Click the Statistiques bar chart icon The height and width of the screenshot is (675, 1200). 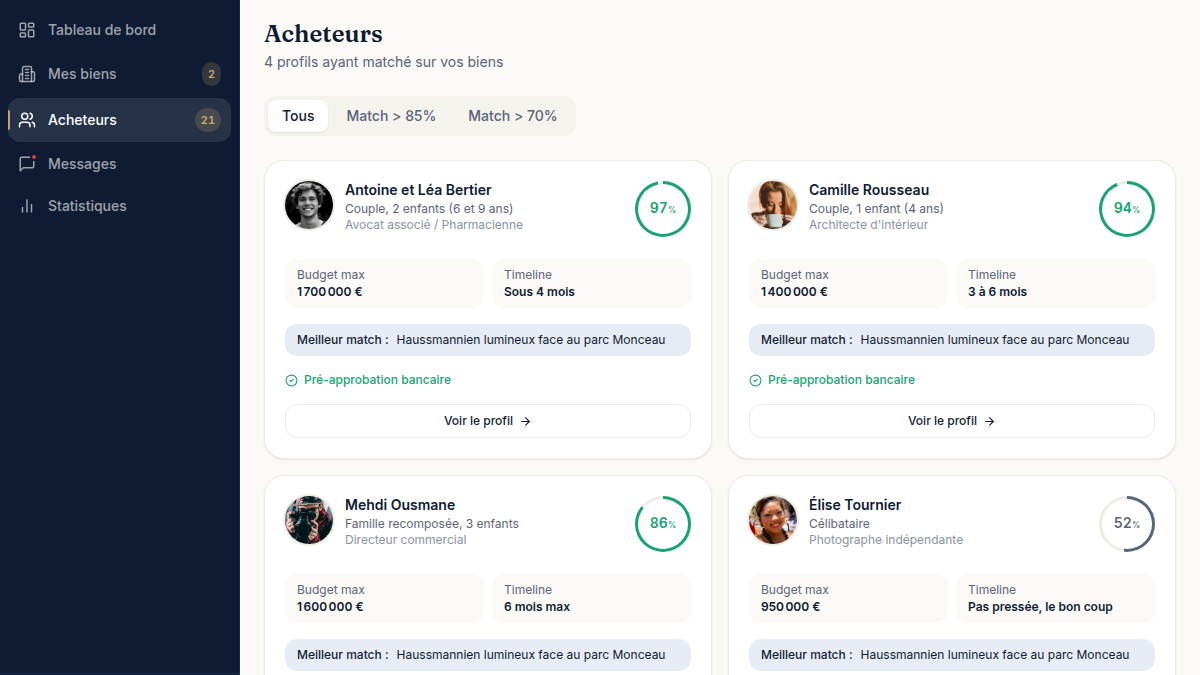27,206
